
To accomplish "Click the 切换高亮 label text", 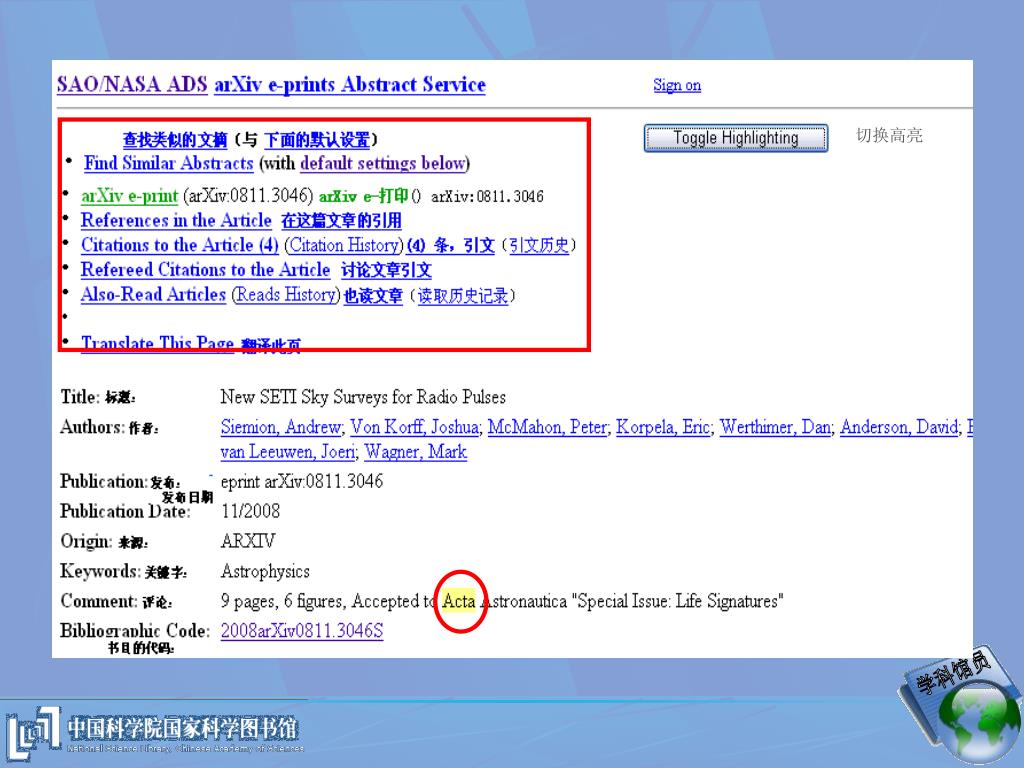I will pyautogui.click(x=889, y=136).
